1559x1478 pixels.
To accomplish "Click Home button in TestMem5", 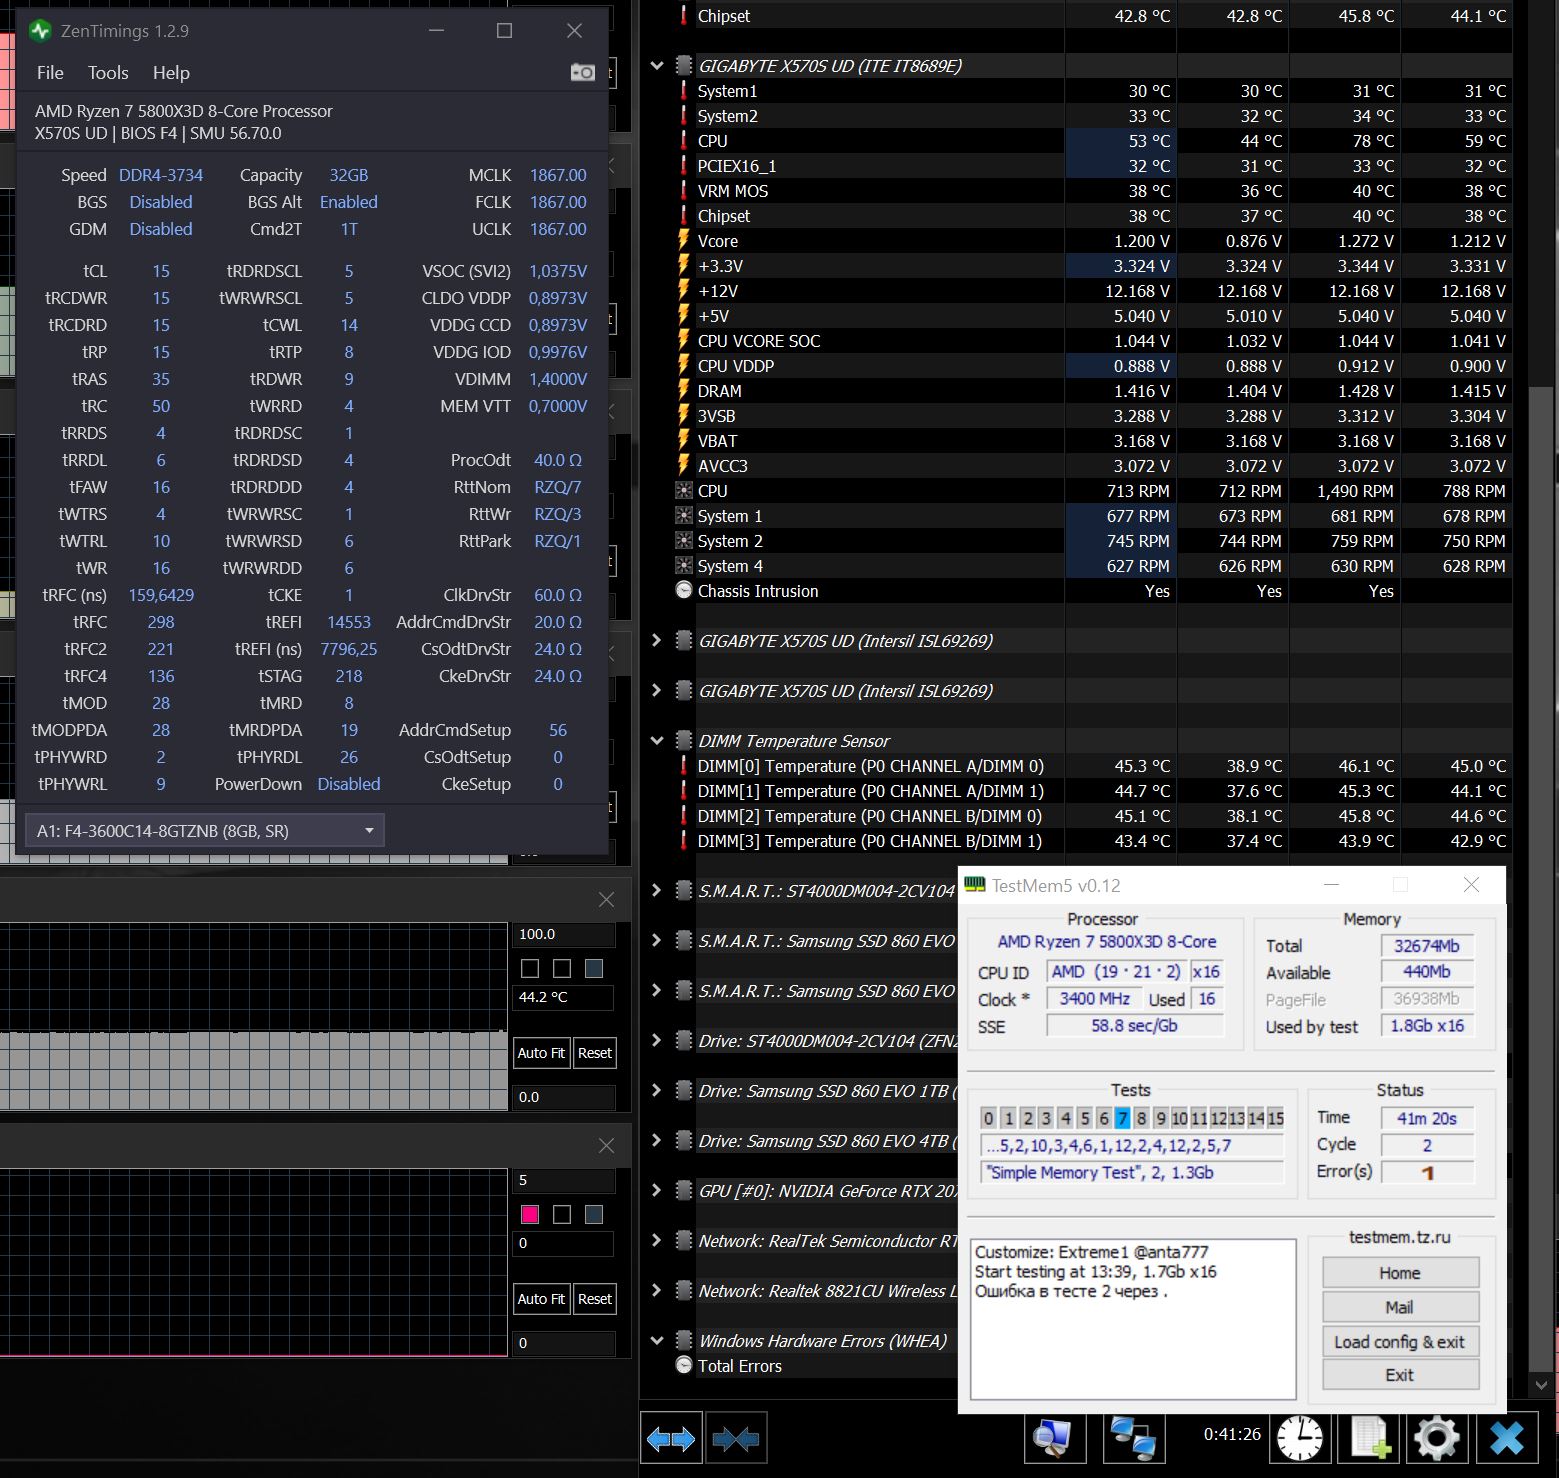I will [1400, 1273].
